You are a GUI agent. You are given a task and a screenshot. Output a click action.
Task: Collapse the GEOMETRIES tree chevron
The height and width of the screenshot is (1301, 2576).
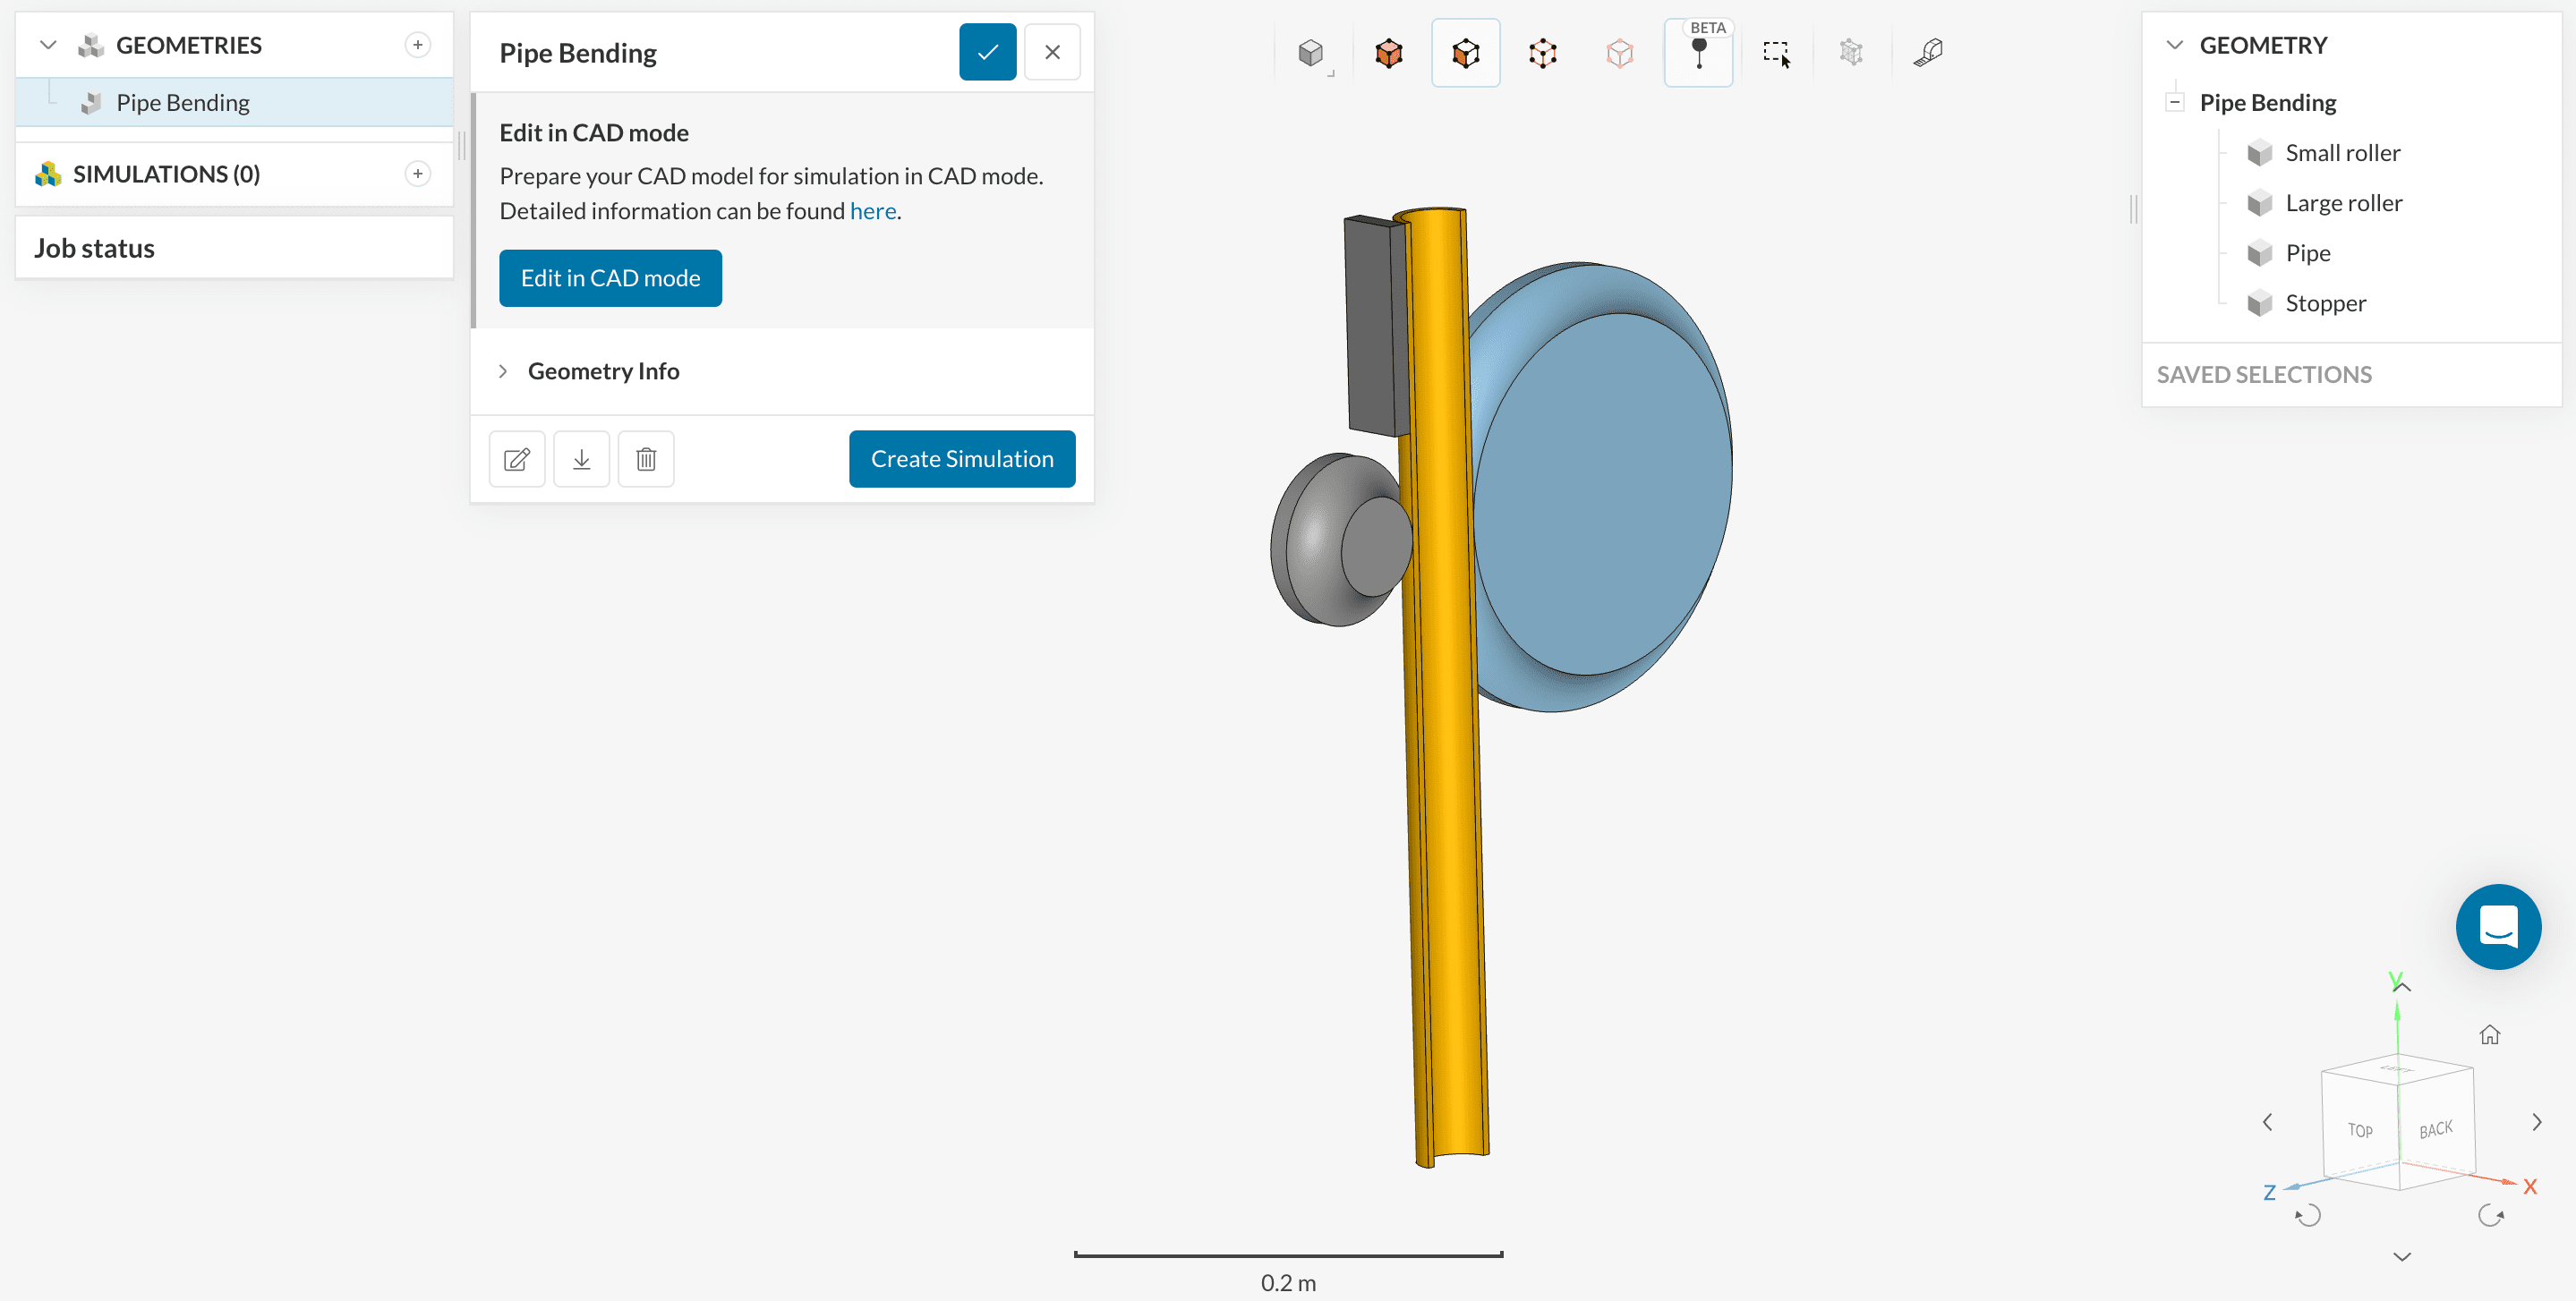(x=48, y=45)
